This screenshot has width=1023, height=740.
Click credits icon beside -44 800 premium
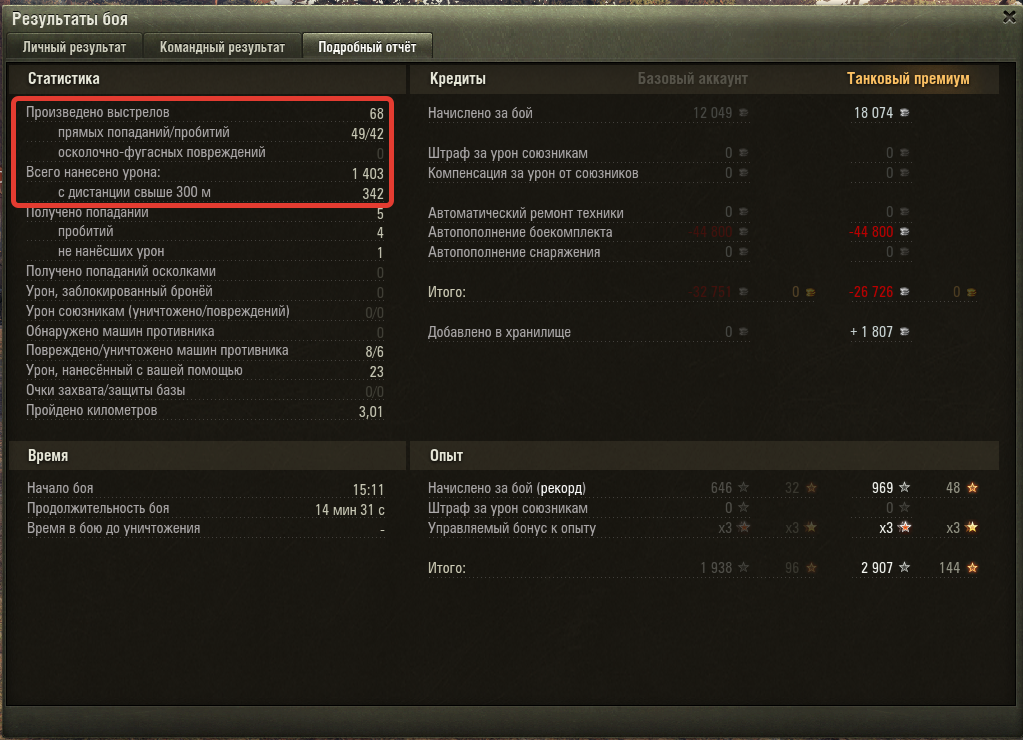(x=905, y=232)
